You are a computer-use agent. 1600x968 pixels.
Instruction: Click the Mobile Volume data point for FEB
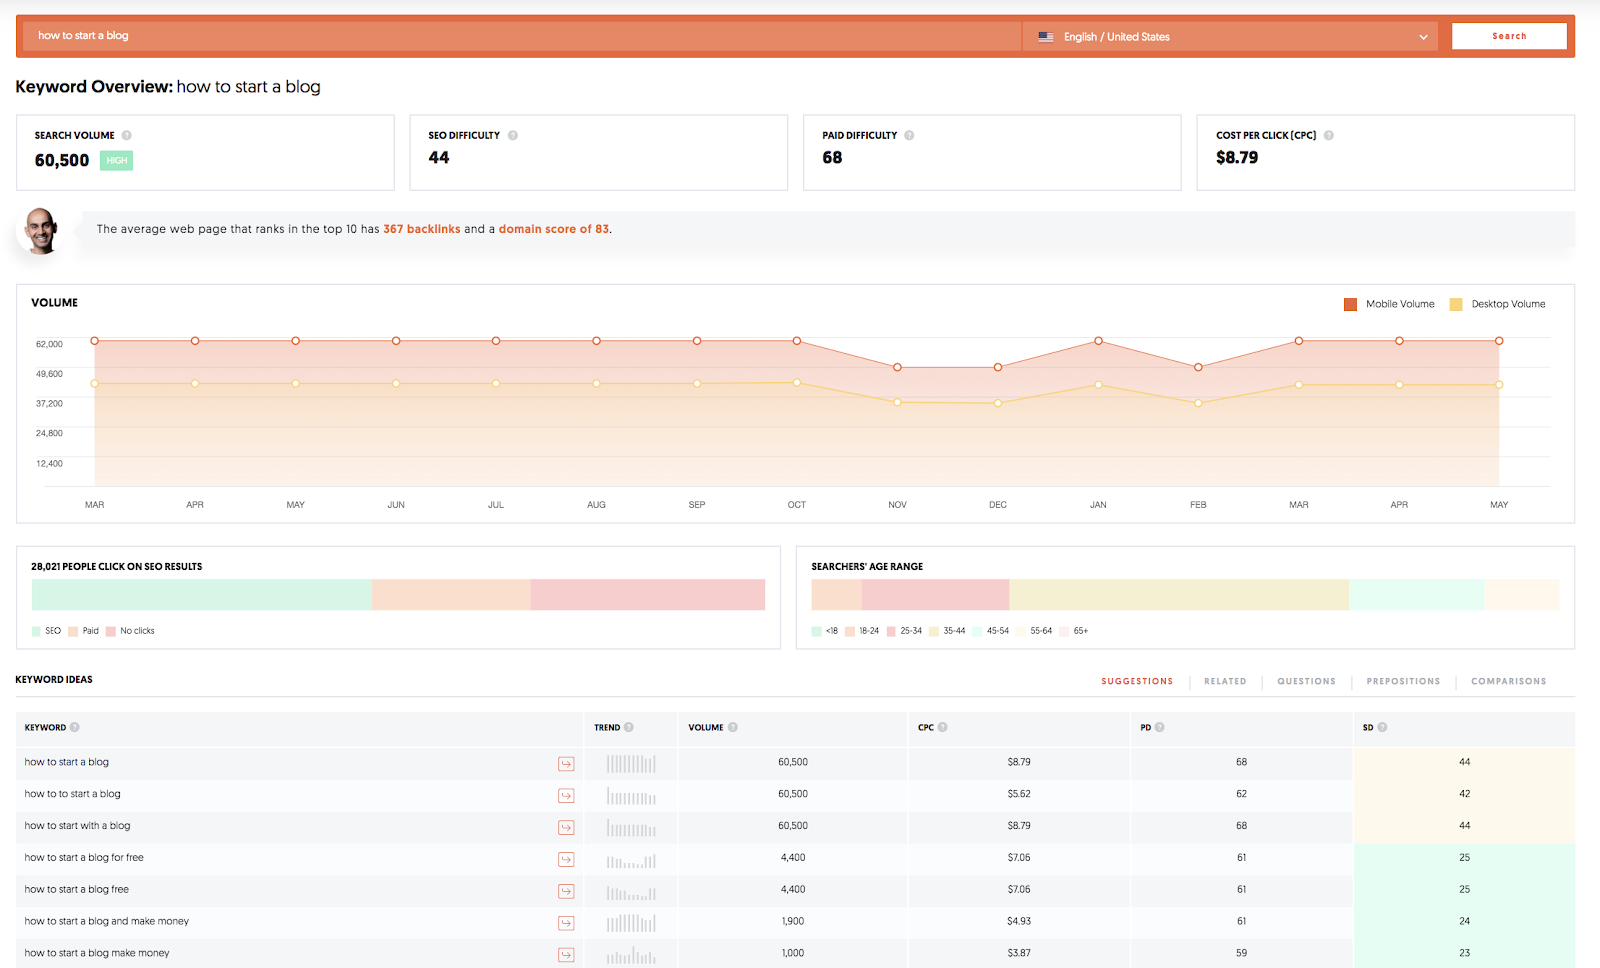pos(1198,367)
